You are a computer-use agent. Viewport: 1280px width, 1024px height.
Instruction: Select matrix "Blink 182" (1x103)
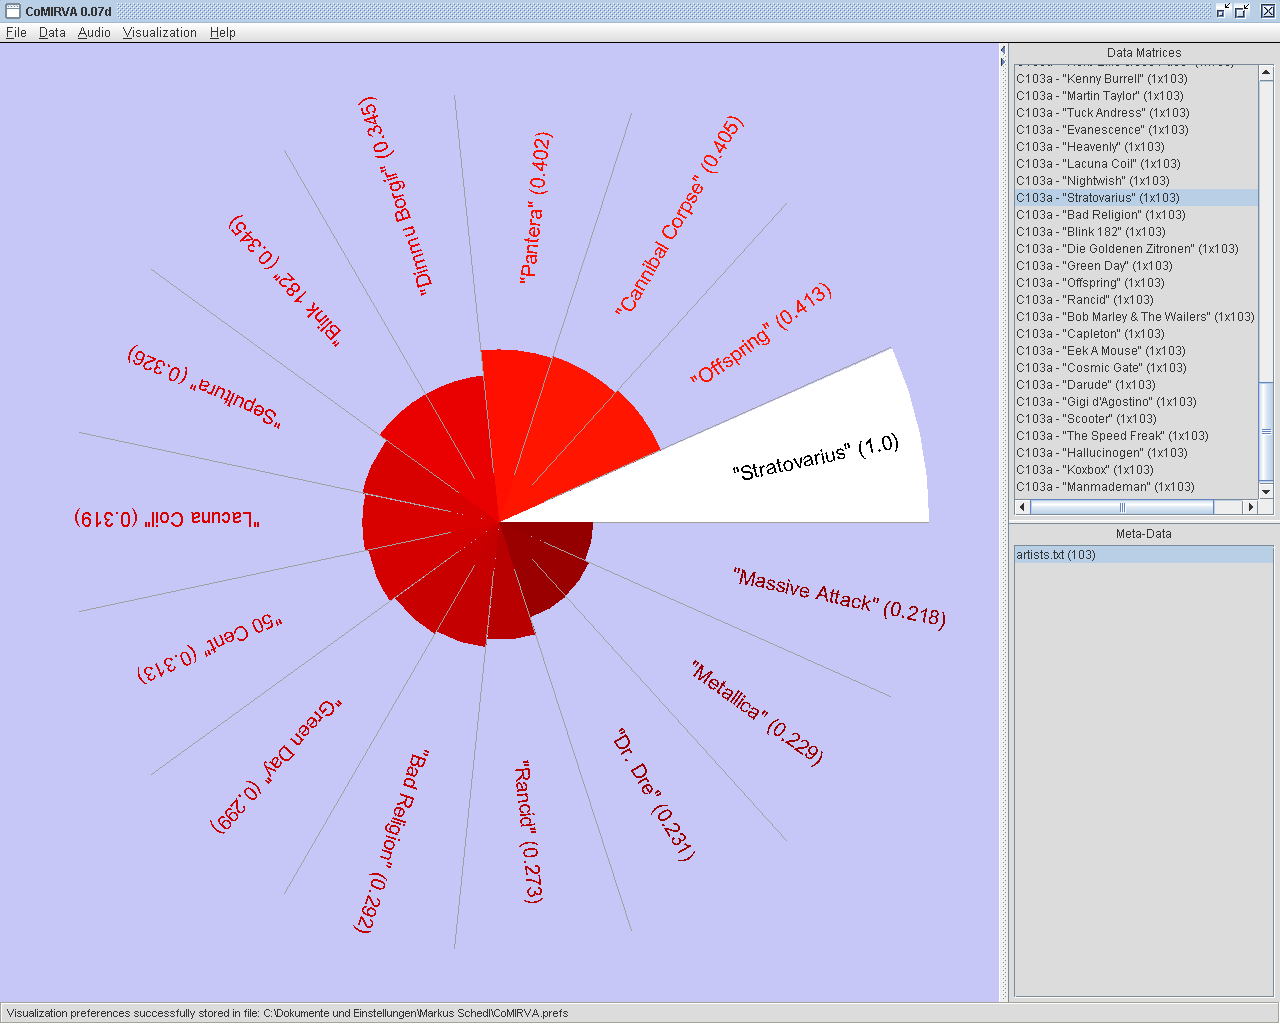(1136, 232)
